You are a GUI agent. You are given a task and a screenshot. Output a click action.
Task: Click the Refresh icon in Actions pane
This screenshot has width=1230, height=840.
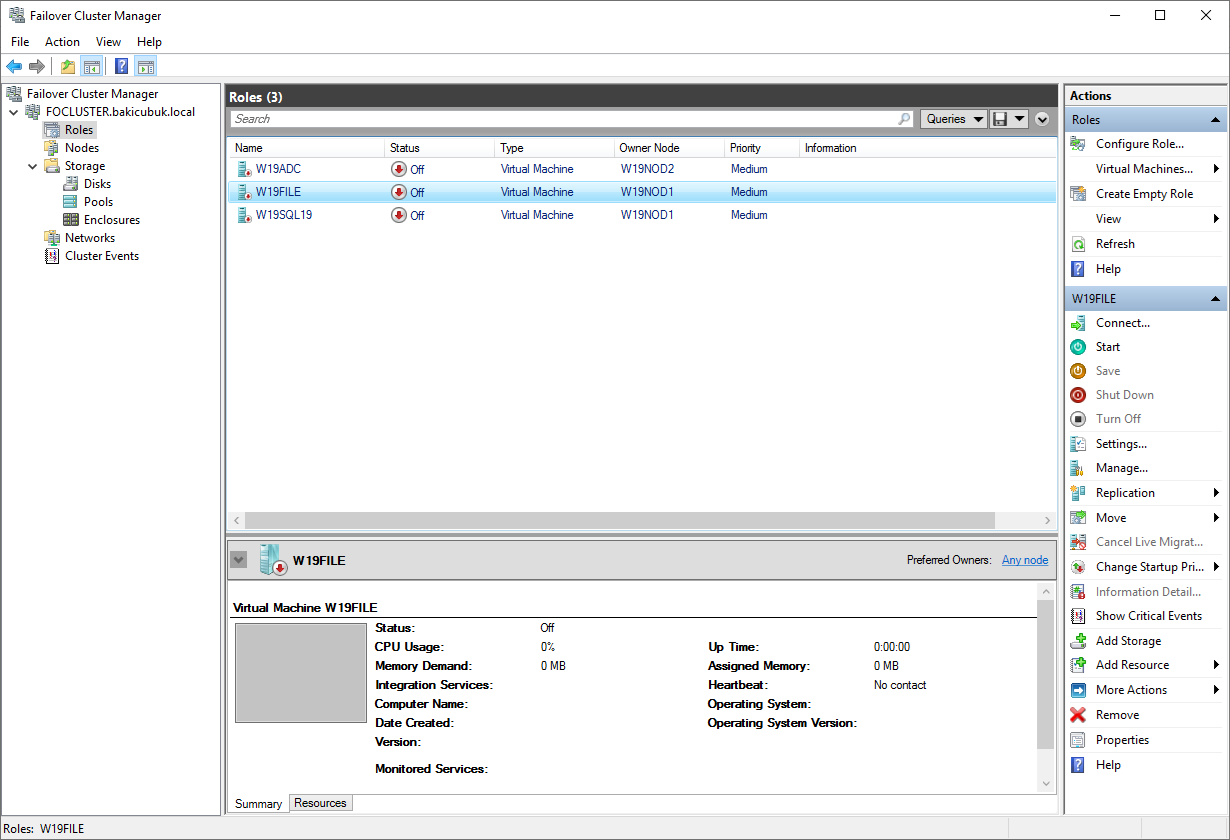(1078, 244)
